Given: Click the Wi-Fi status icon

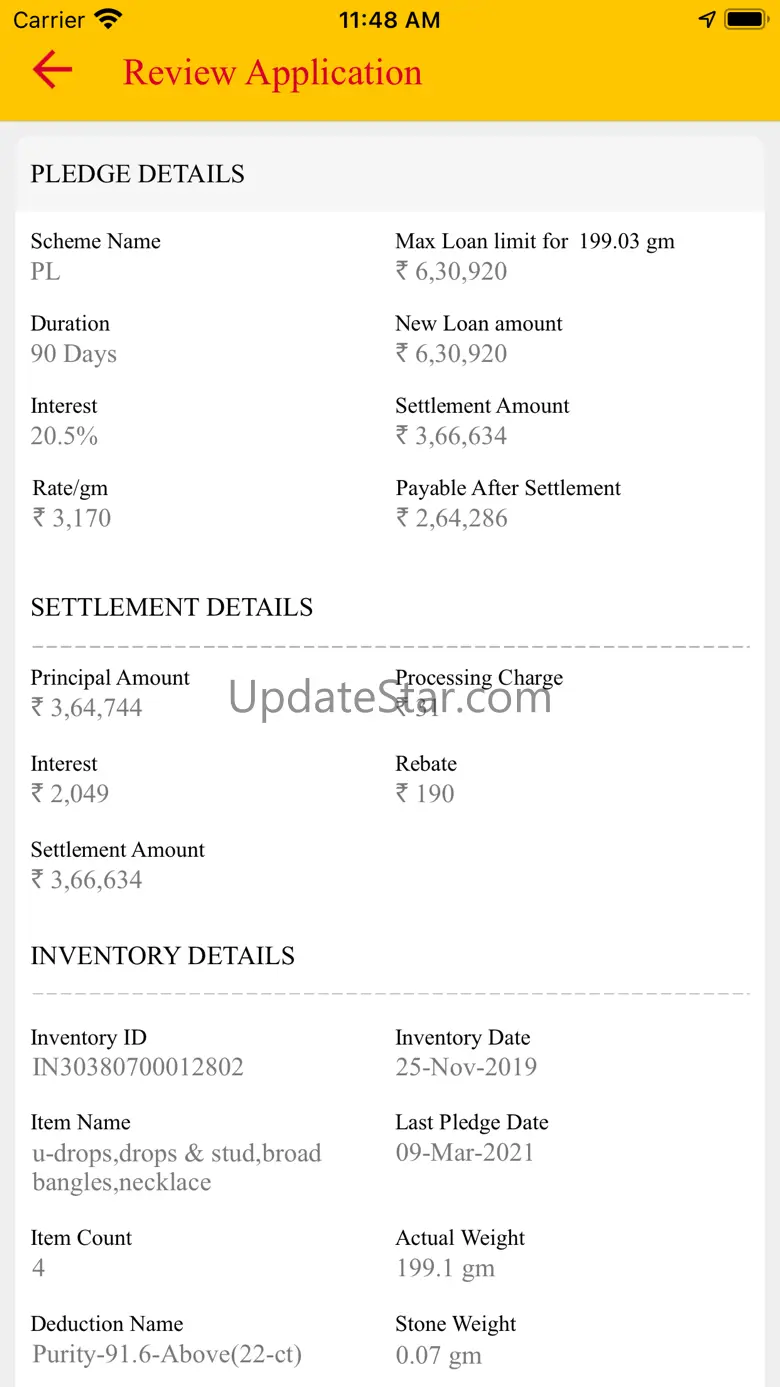Looking at the screenshot, I should point(107,19).
